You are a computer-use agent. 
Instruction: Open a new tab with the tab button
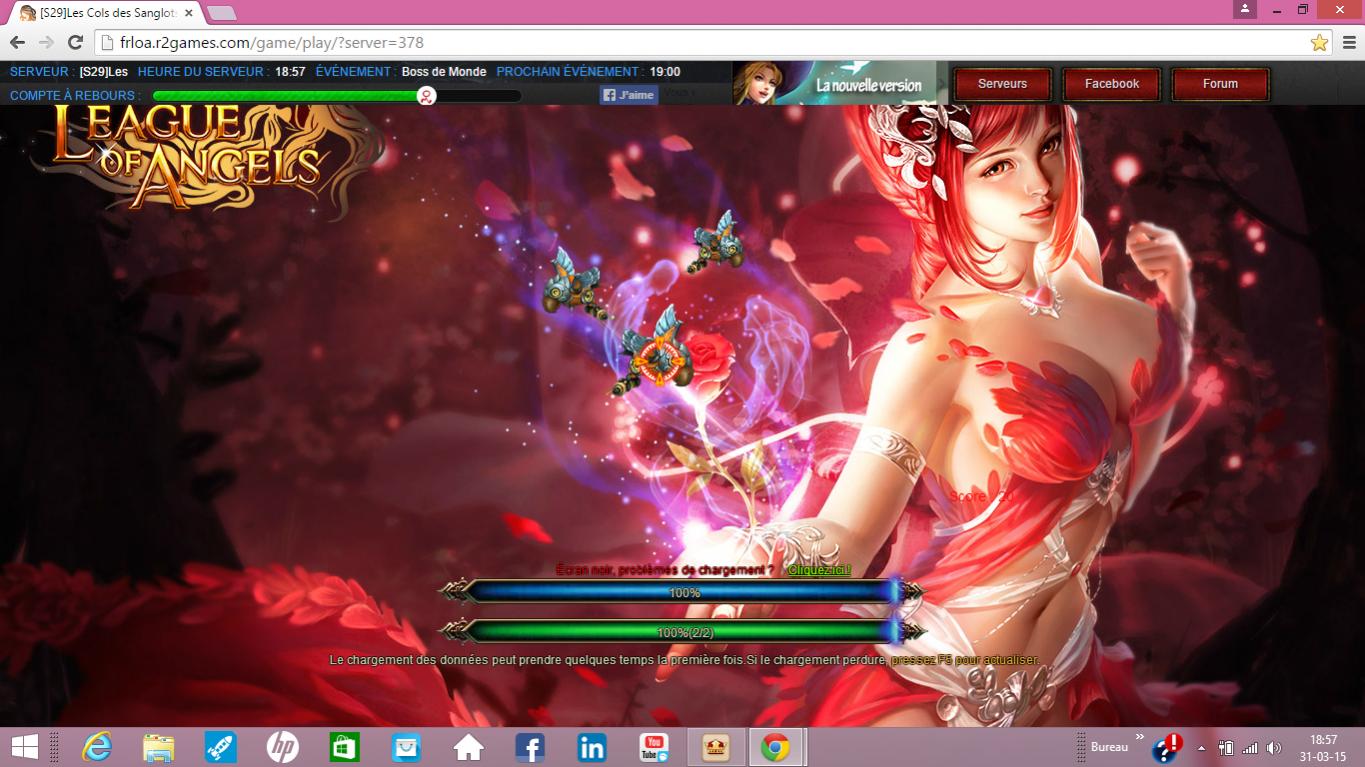pyautogui.click(x=221, y=13)
